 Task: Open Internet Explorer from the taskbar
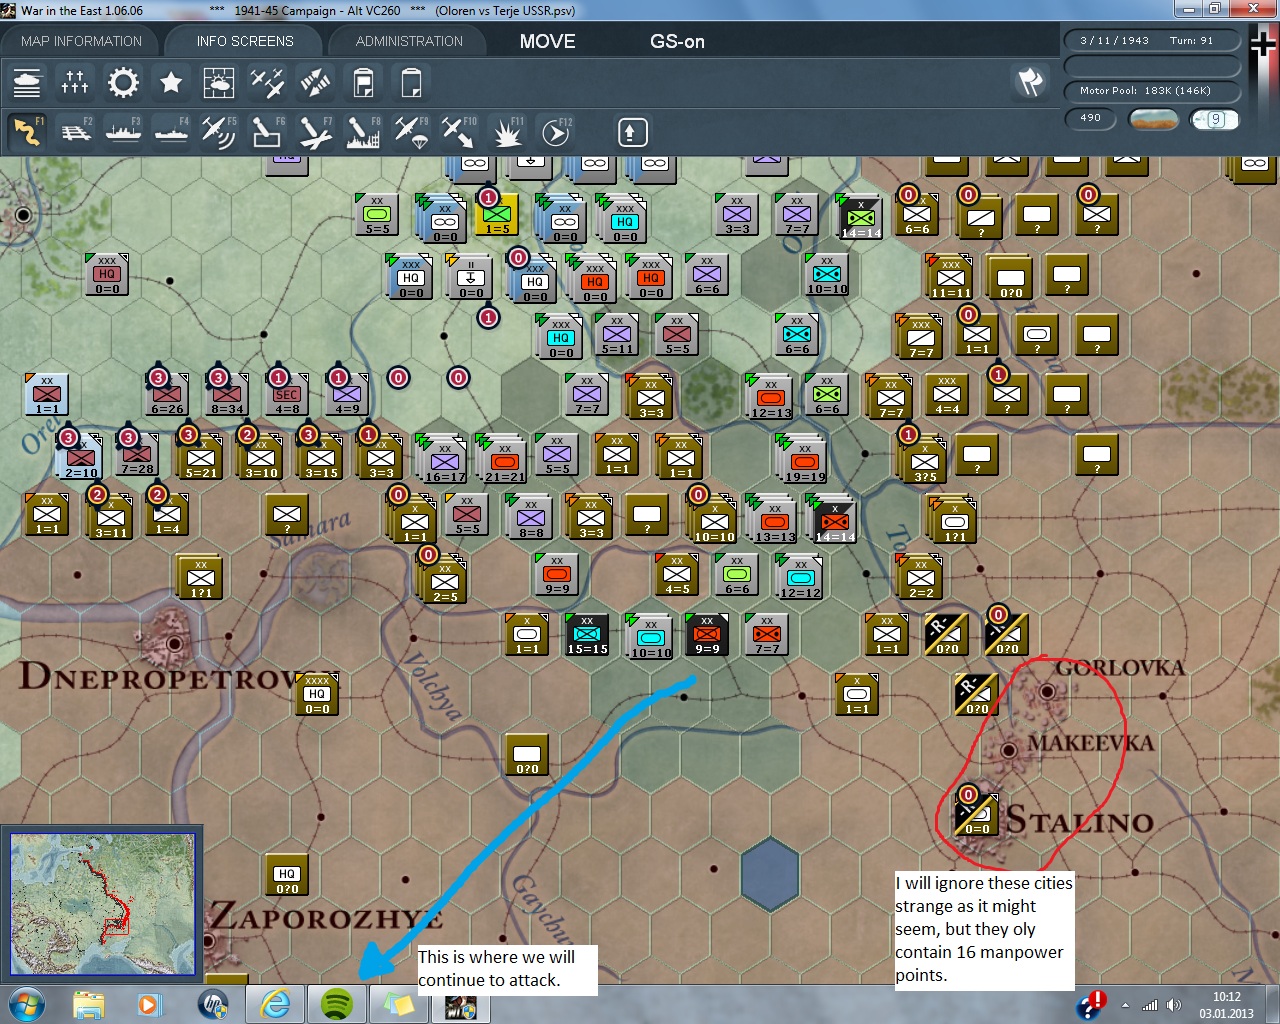click(275, 1004)
